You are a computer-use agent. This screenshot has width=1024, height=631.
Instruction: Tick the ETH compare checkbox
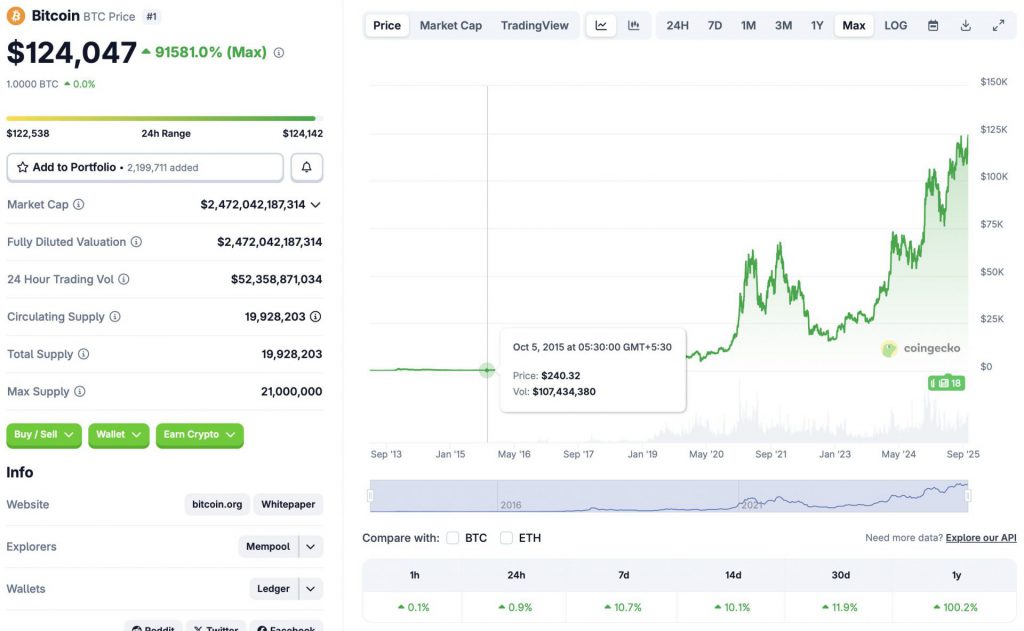click(x=507, y=538)
